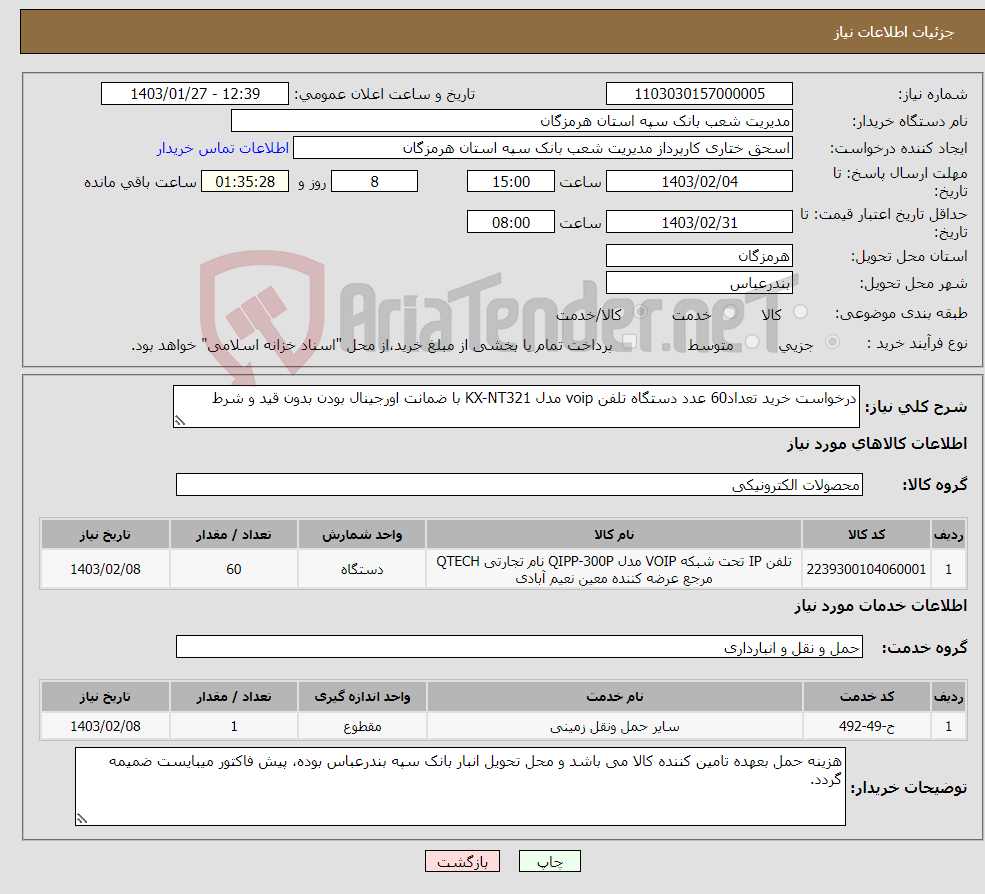Screen dimensions: 985x894
Task: Select the متوسط purchase type radio
Action: [x=752, y=342]
